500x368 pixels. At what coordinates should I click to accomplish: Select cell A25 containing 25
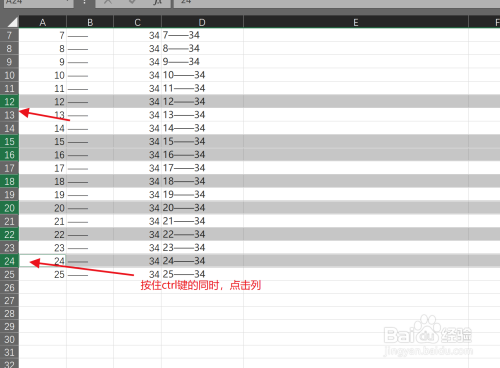(43, 274)
